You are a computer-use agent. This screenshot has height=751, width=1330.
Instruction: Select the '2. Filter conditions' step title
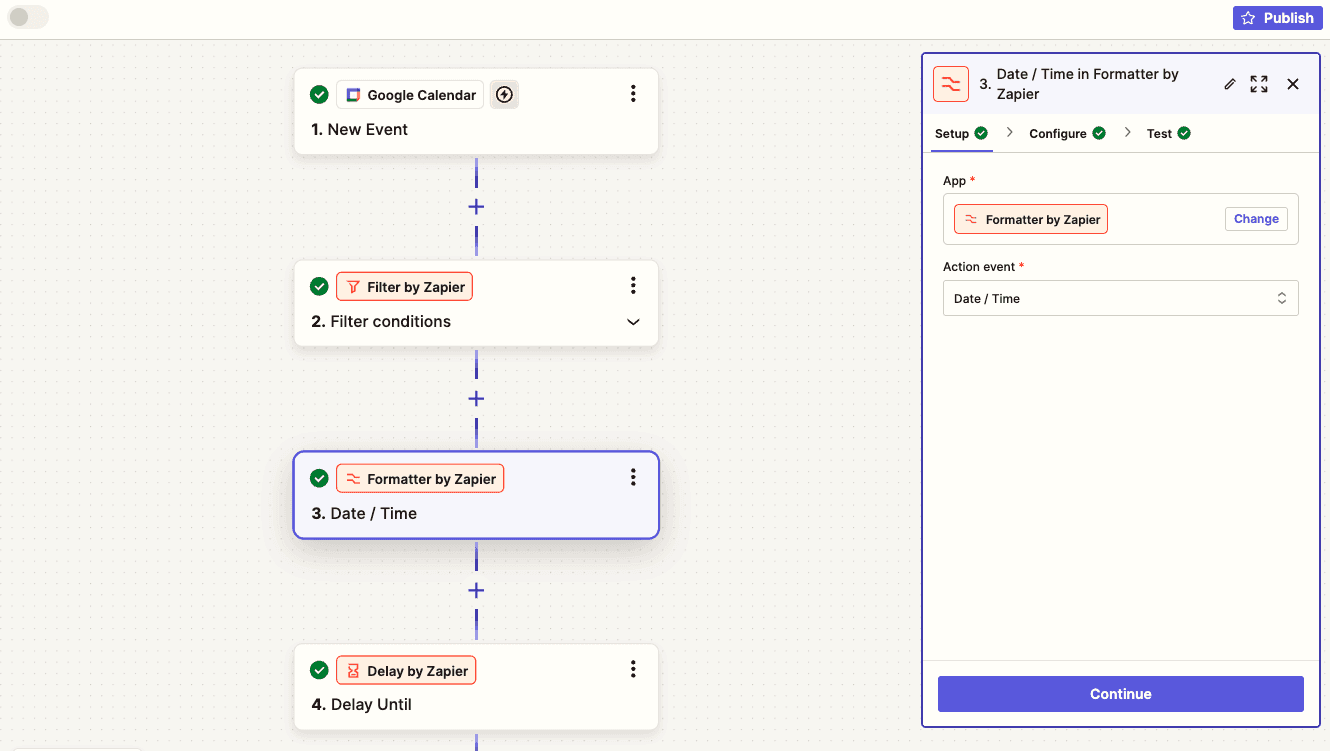coord(381,322)
